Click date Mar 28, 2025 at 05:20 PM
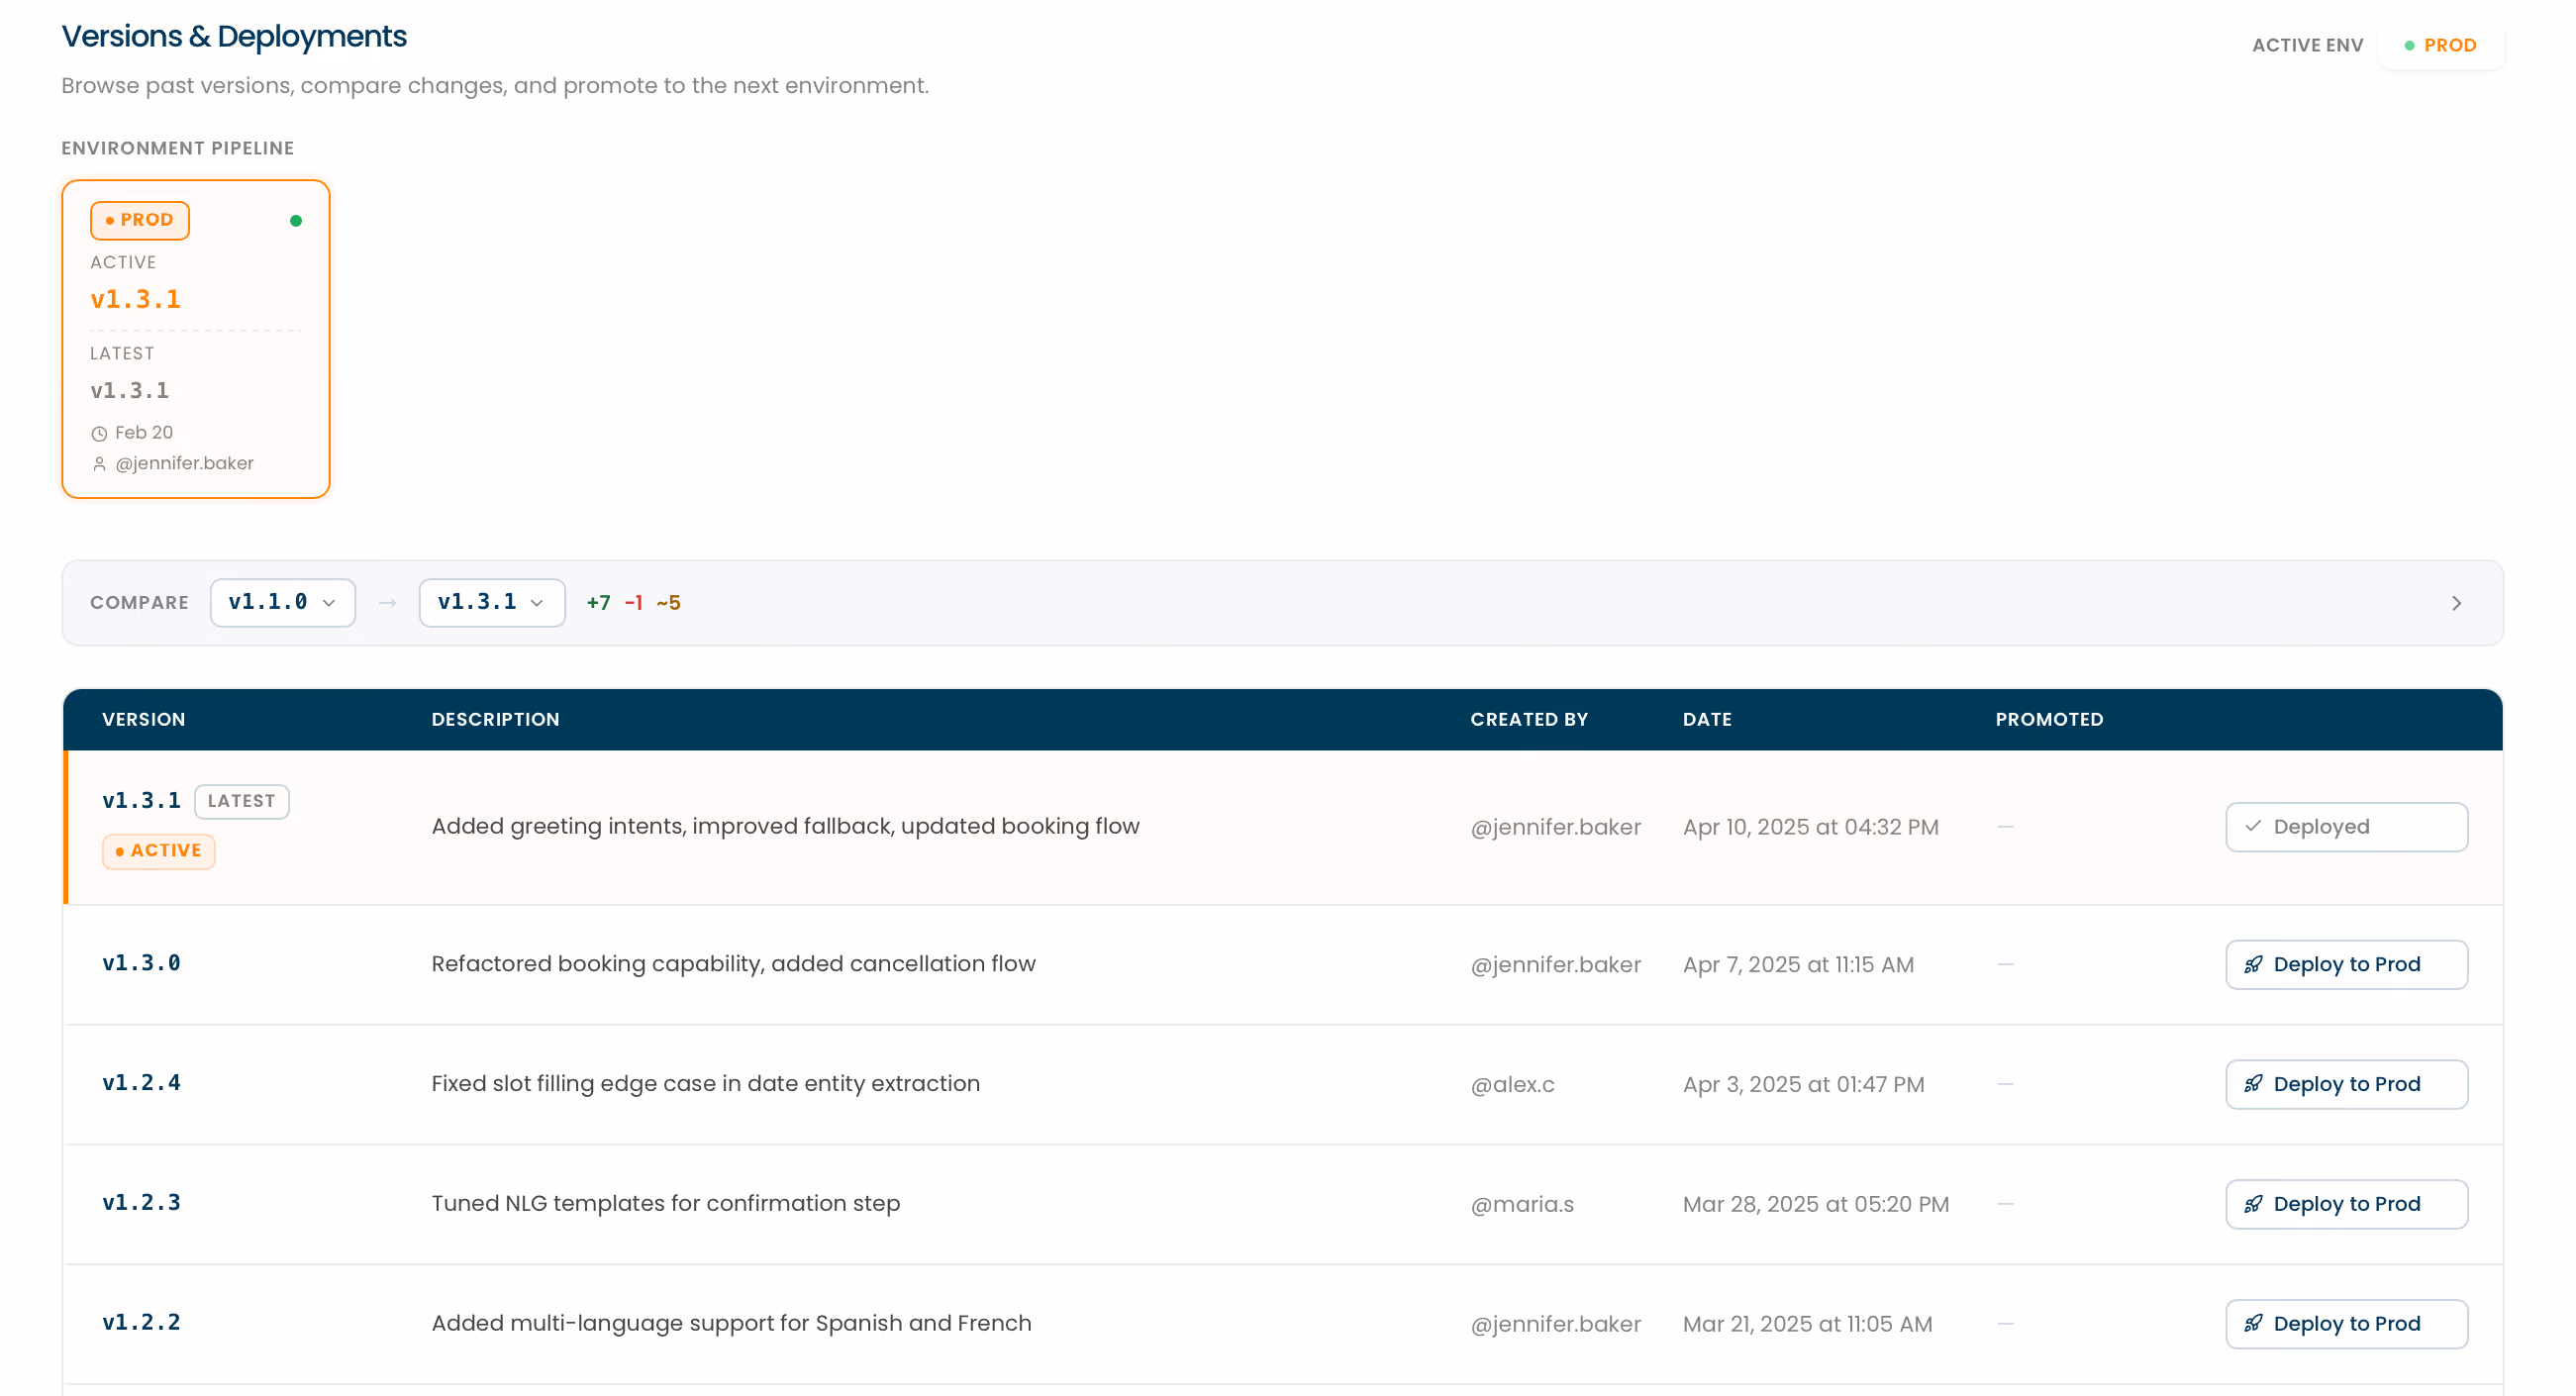Screen dimensions: 2576x1396 tap(1816, 1204)
